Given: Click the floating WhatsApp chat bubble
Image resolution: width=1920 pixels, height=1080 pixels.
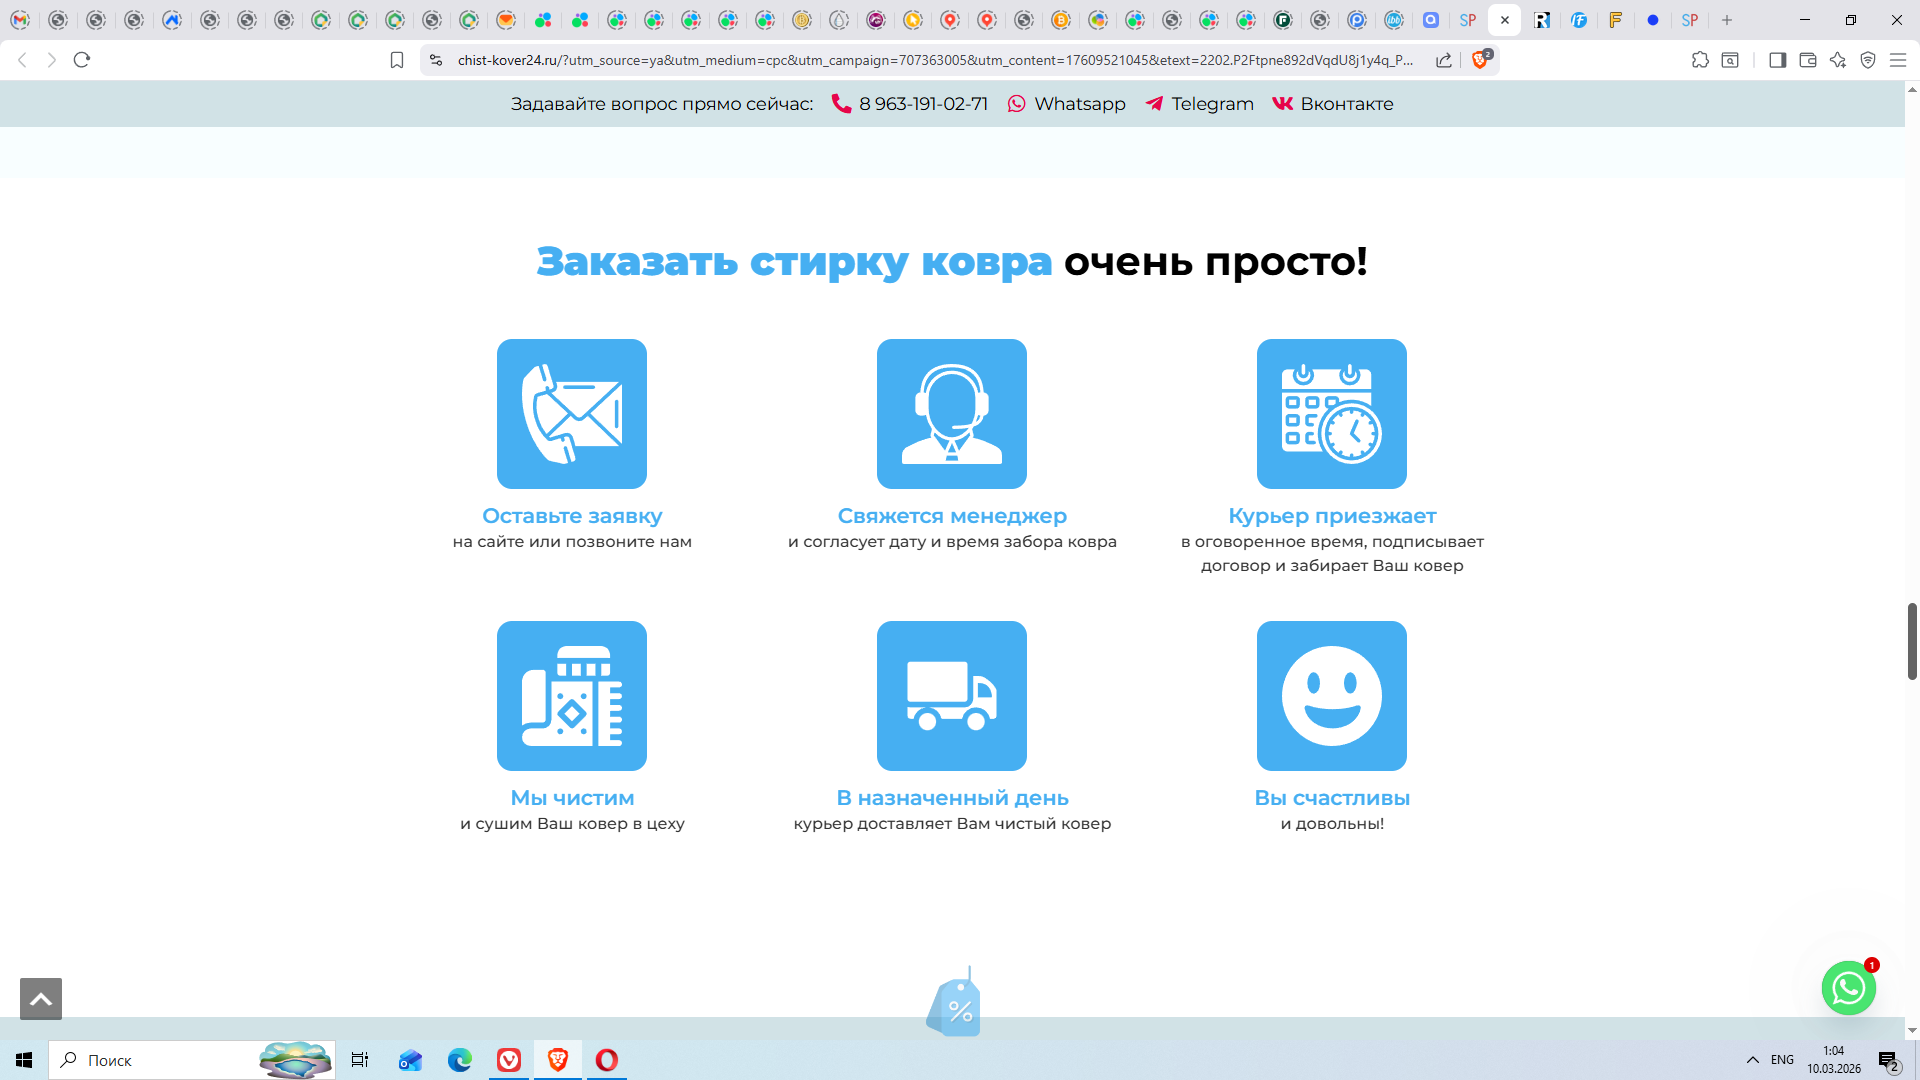Looking at the screenshot, I should (x=1848, y=988).
